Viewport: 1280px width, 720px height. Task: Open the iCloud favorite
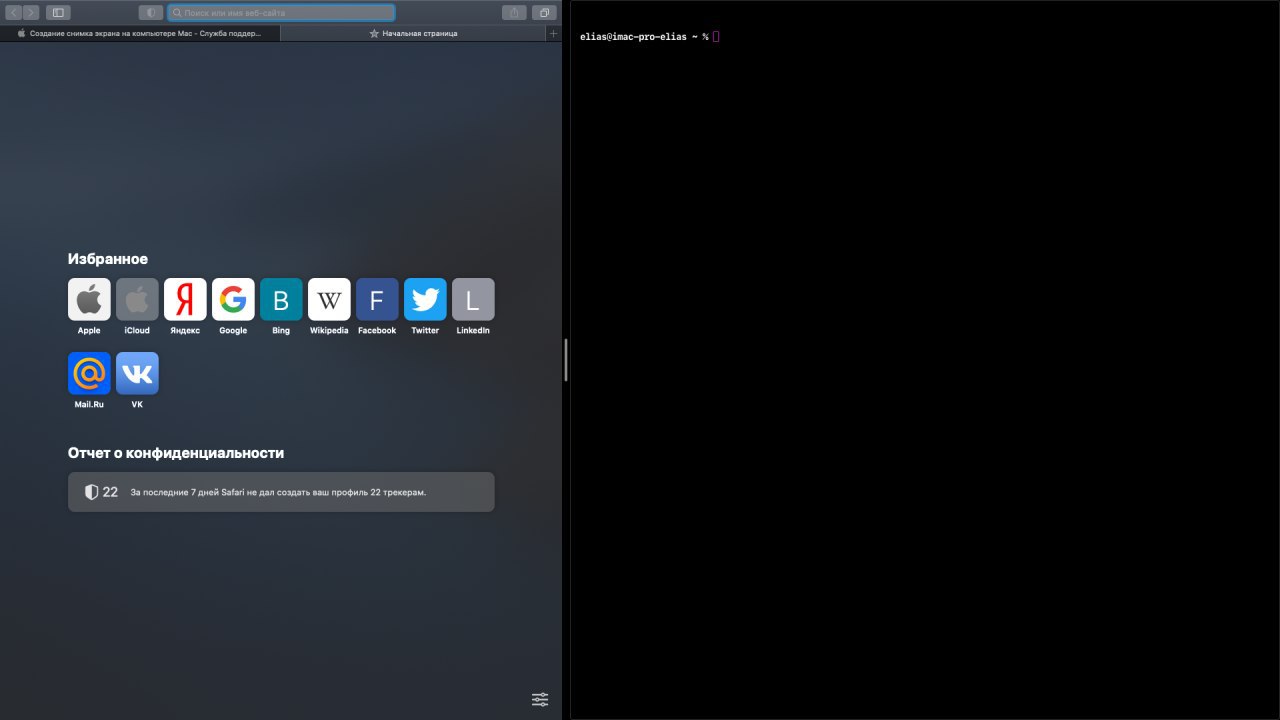tap(137, 306)
